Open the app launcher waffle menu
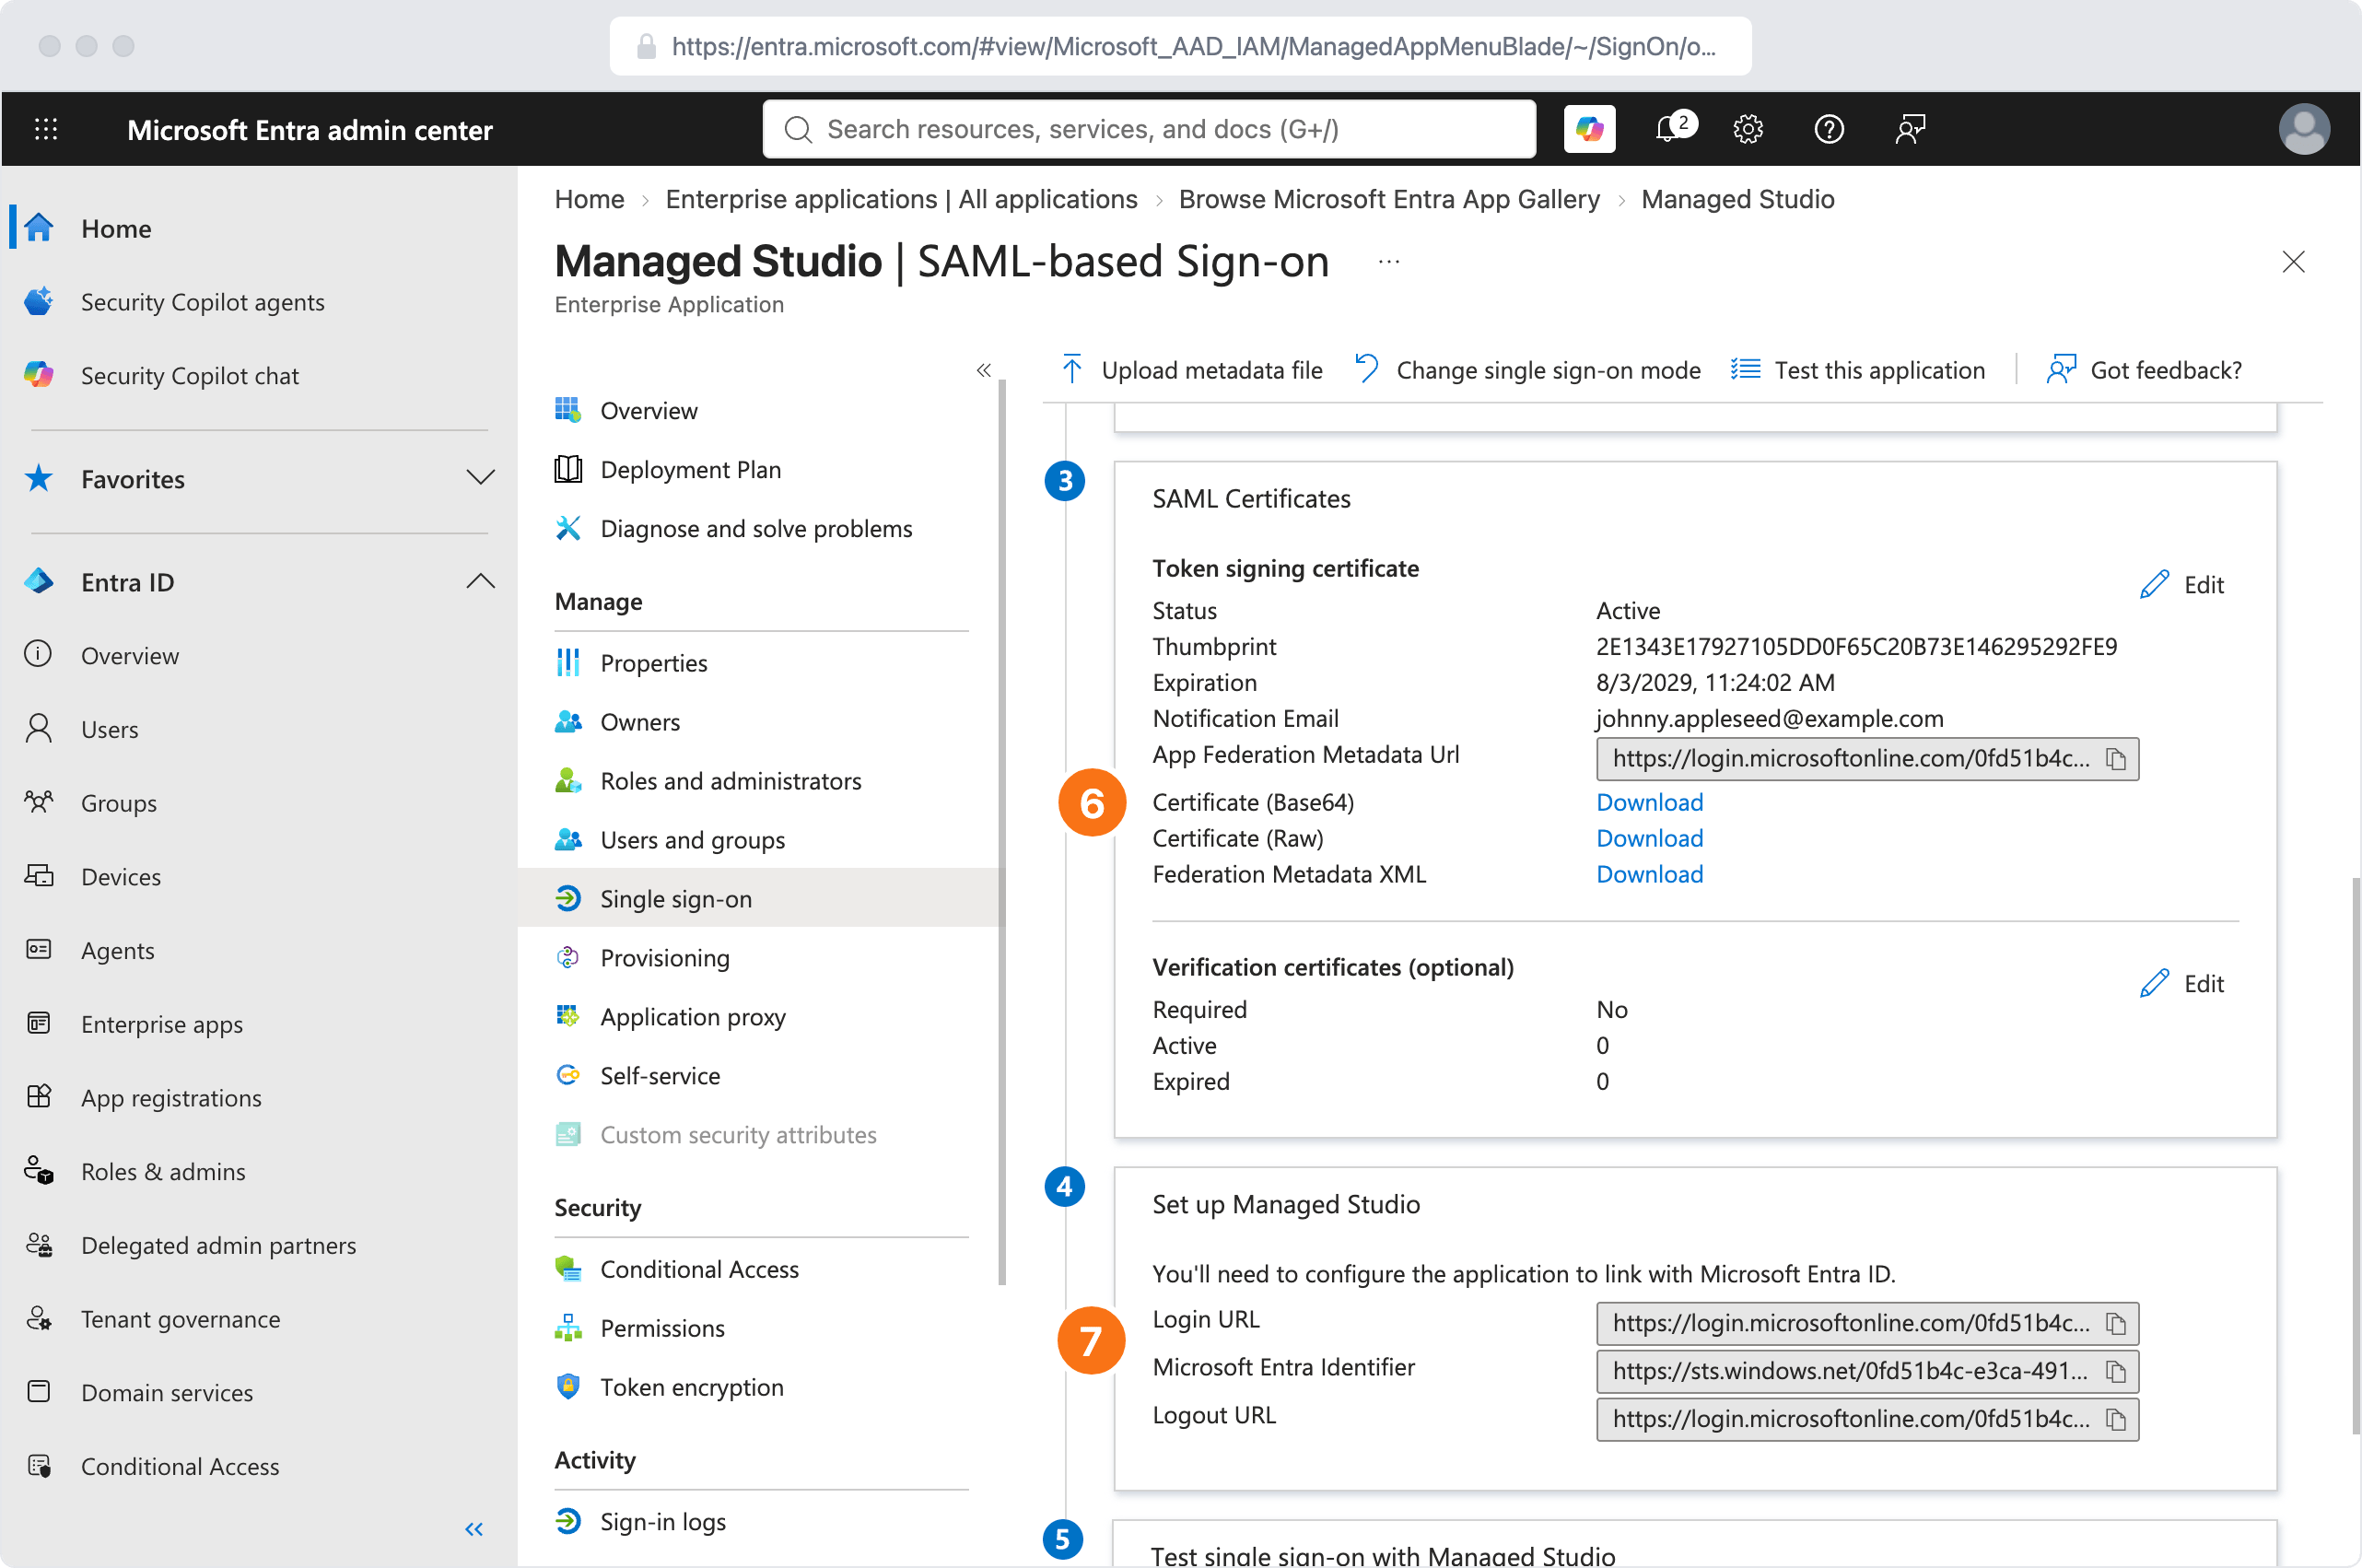Image resolution: width=2362 pixels, height=1568 pixels. tap(46, 129)
